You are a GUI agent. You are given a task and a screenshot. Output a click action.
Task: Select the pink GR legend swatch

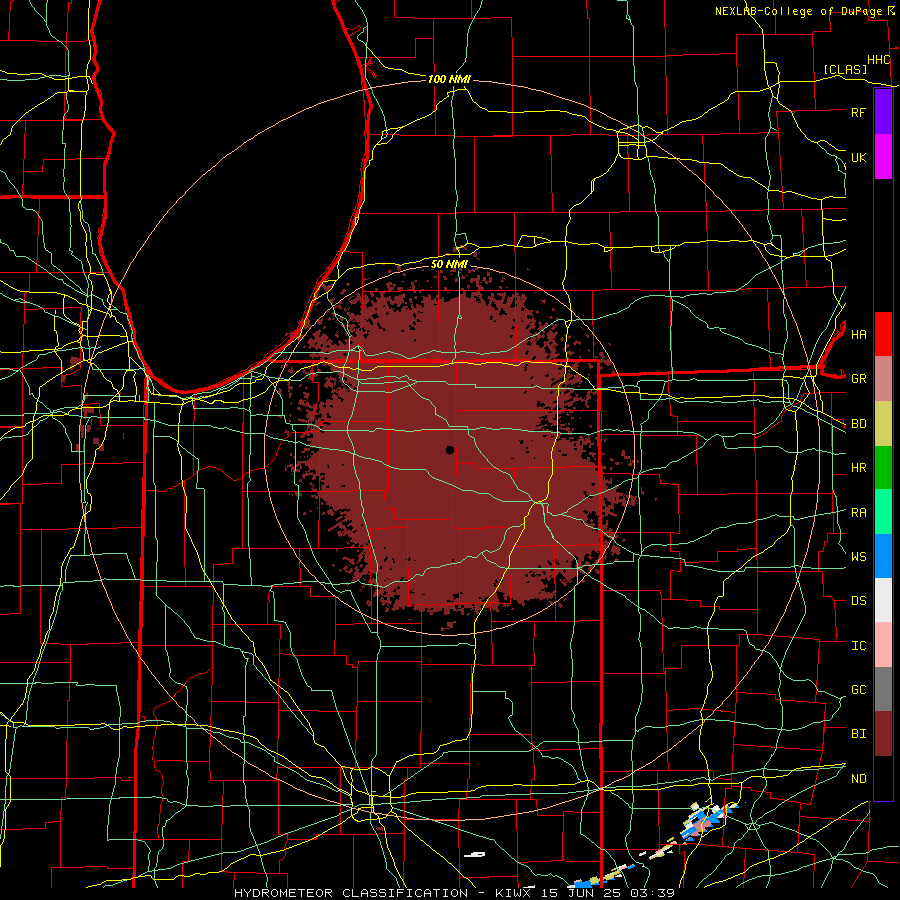pyautogui.click(x=883, y=378)
